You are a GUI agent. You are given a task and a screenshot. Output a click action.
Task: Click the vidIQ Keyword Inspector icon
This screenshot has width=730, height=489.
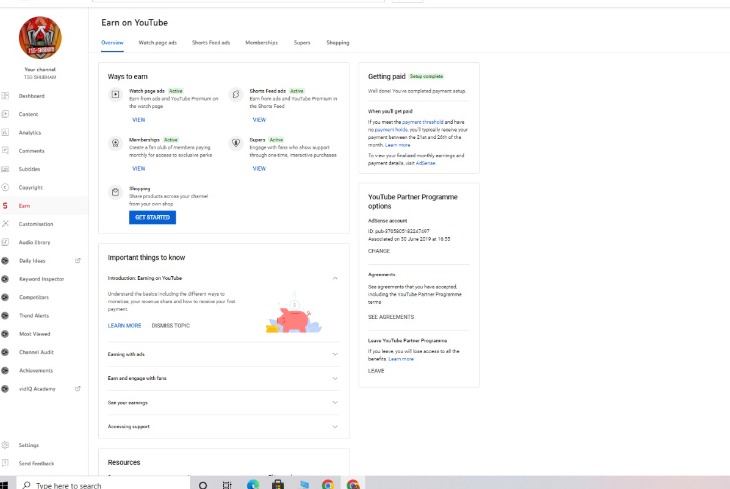click(5, 279)
